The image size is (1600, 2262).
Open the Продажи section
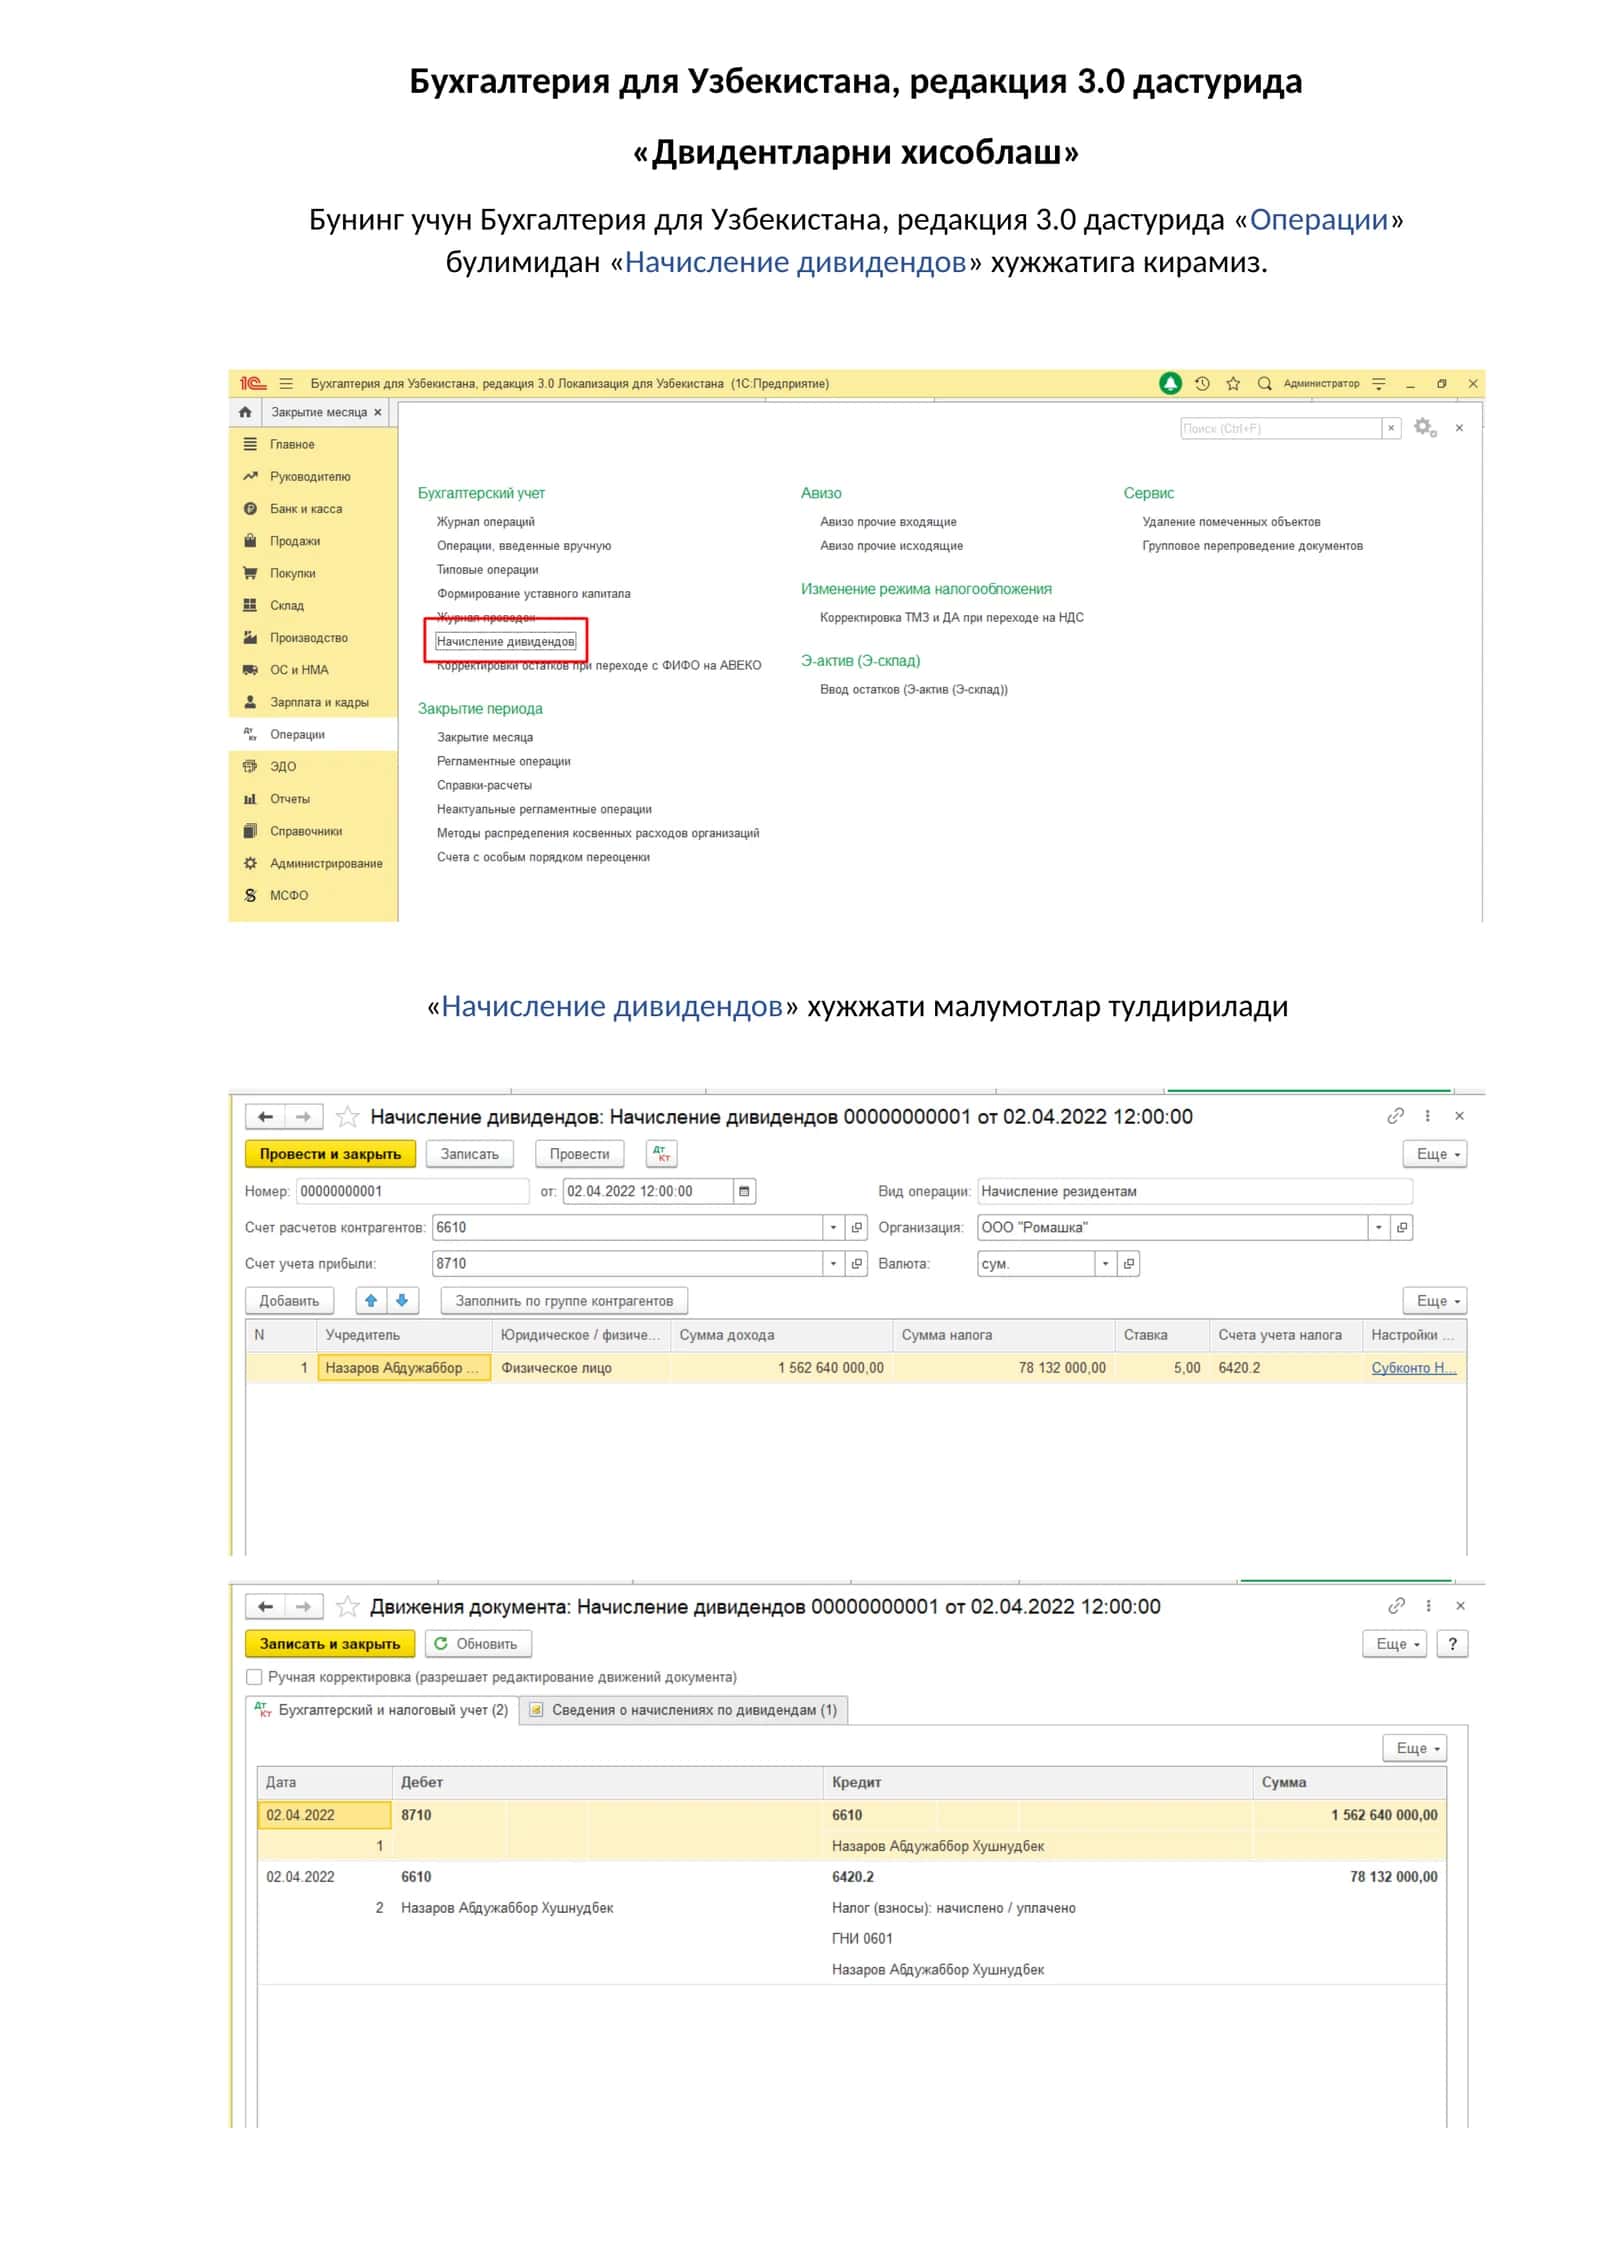pyautogui.click(x=295, y=541)
